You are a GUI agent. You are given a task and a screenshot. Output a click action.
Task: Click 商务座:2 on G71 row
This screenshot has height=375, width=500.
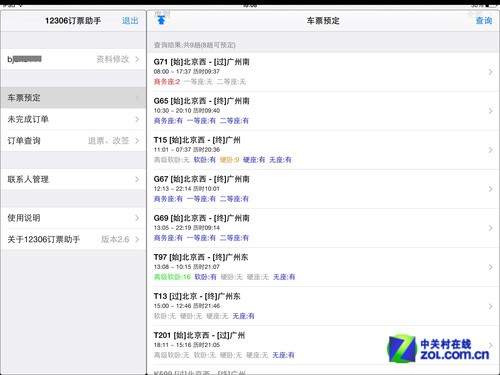tap(167, 82)
